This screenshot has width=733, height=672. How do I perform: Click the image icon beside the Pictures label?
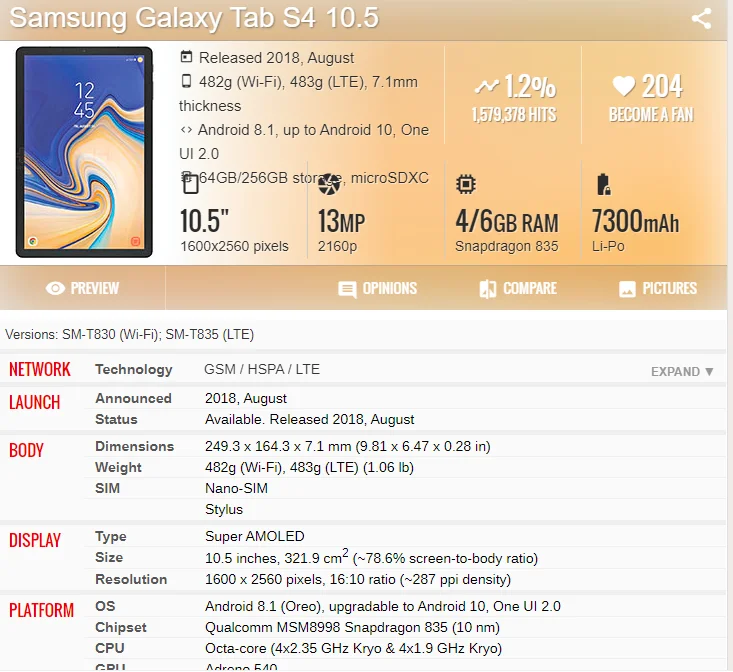[x=627, y=289]
